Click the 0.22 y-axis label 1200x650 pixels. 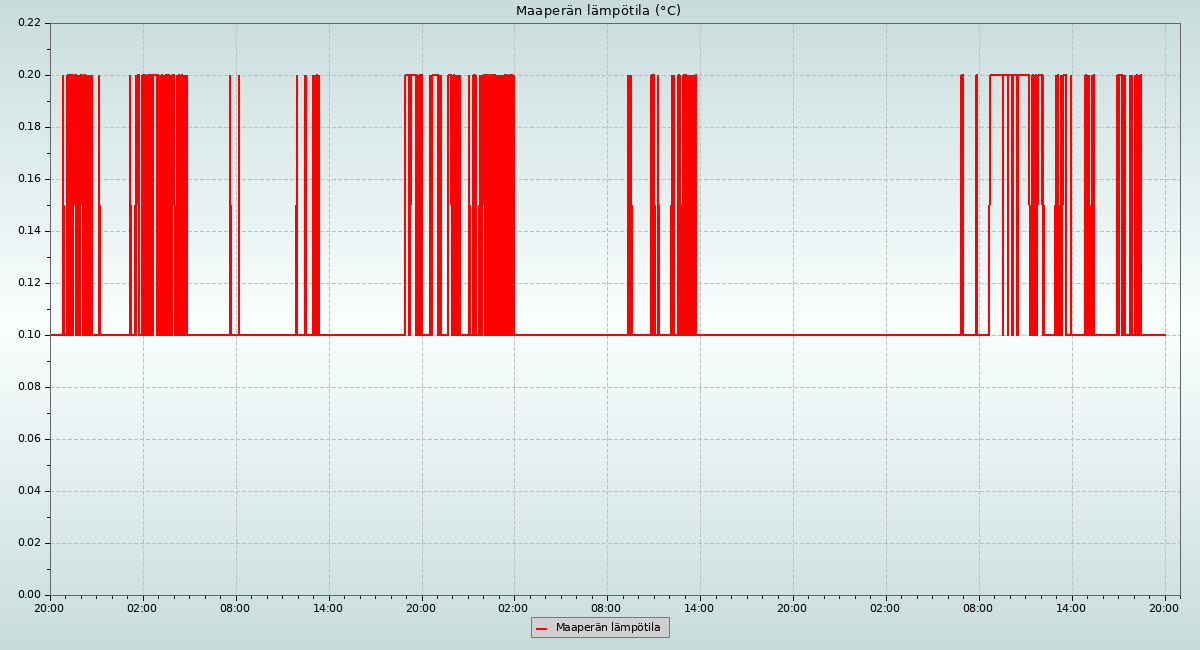[29, 23]
